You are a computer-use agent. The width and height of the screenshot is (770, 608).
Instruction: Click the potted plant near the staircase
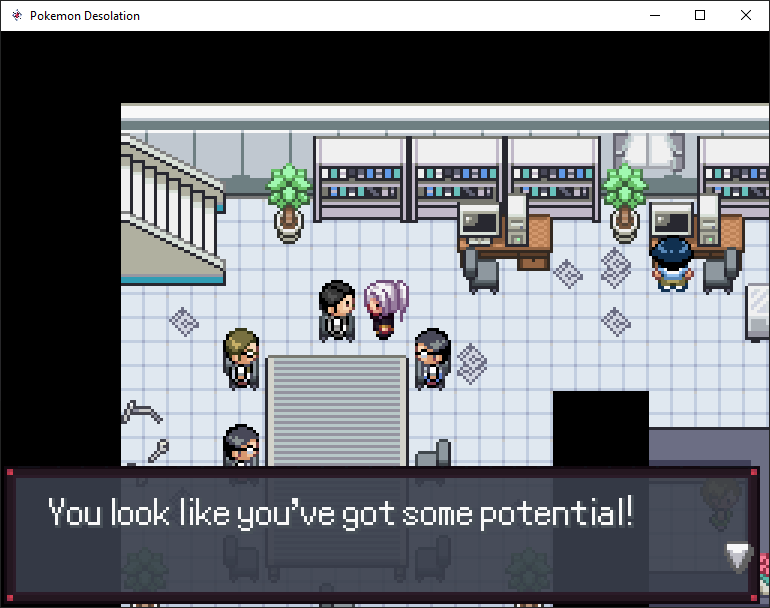pos(289,203)
